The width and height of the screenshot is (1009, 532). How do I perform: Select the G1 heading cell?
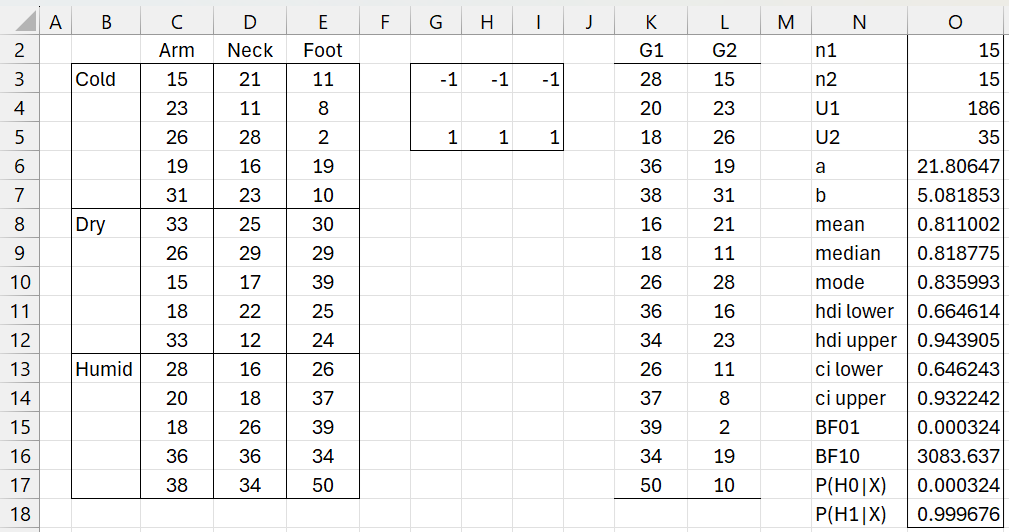click(x=651, y=50)
